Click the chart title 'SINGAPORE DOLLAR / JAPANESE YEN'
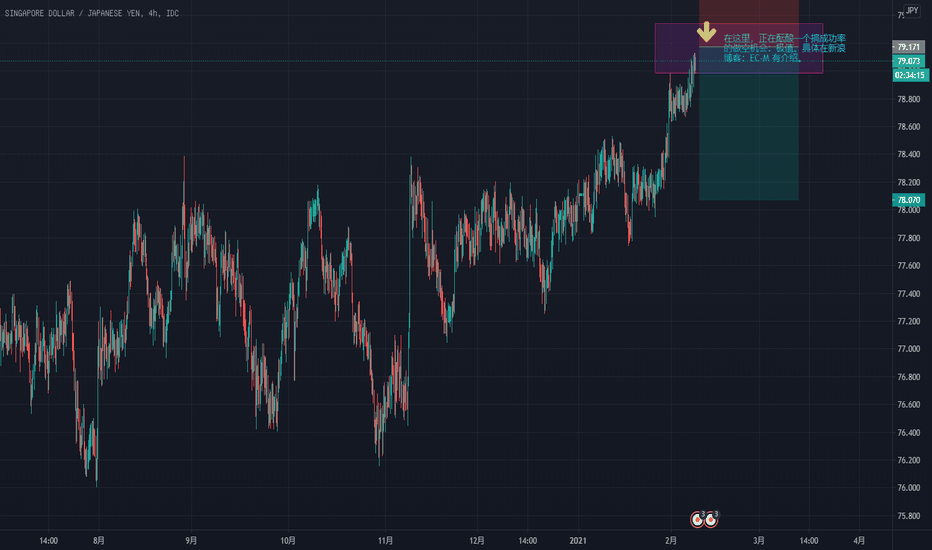Screen dimensions: 932x550 click(x=72, y=13)
